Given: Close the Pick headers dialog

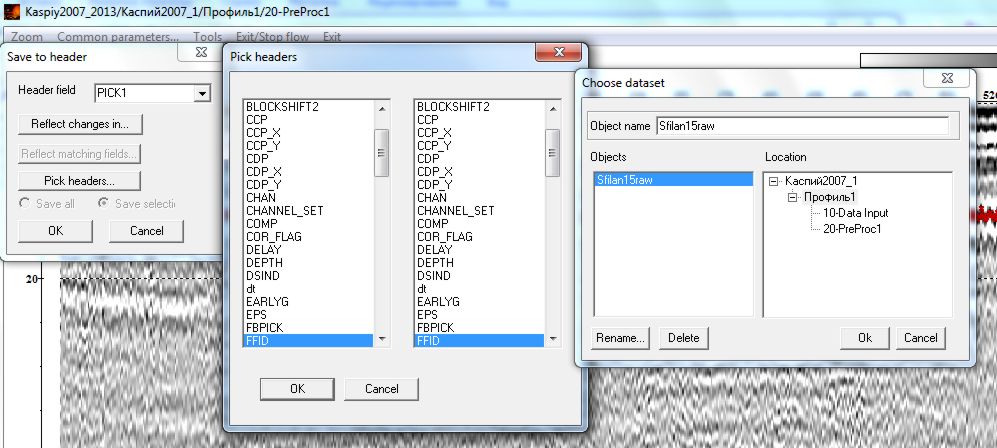Looking at the screenshot, I should [x=558, y=52].
